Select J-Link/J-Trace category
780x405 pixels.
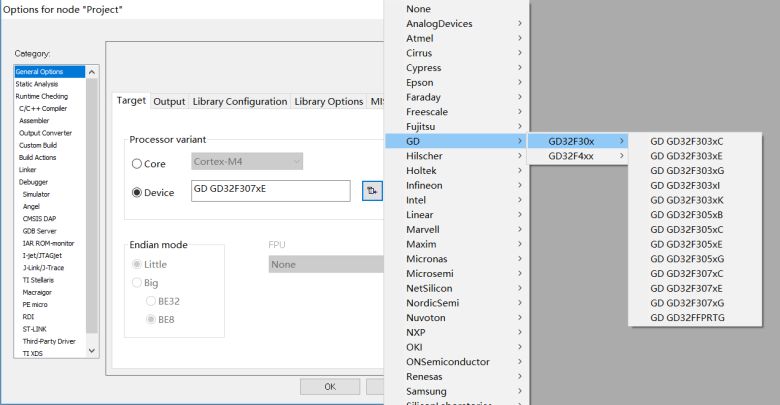49,268
